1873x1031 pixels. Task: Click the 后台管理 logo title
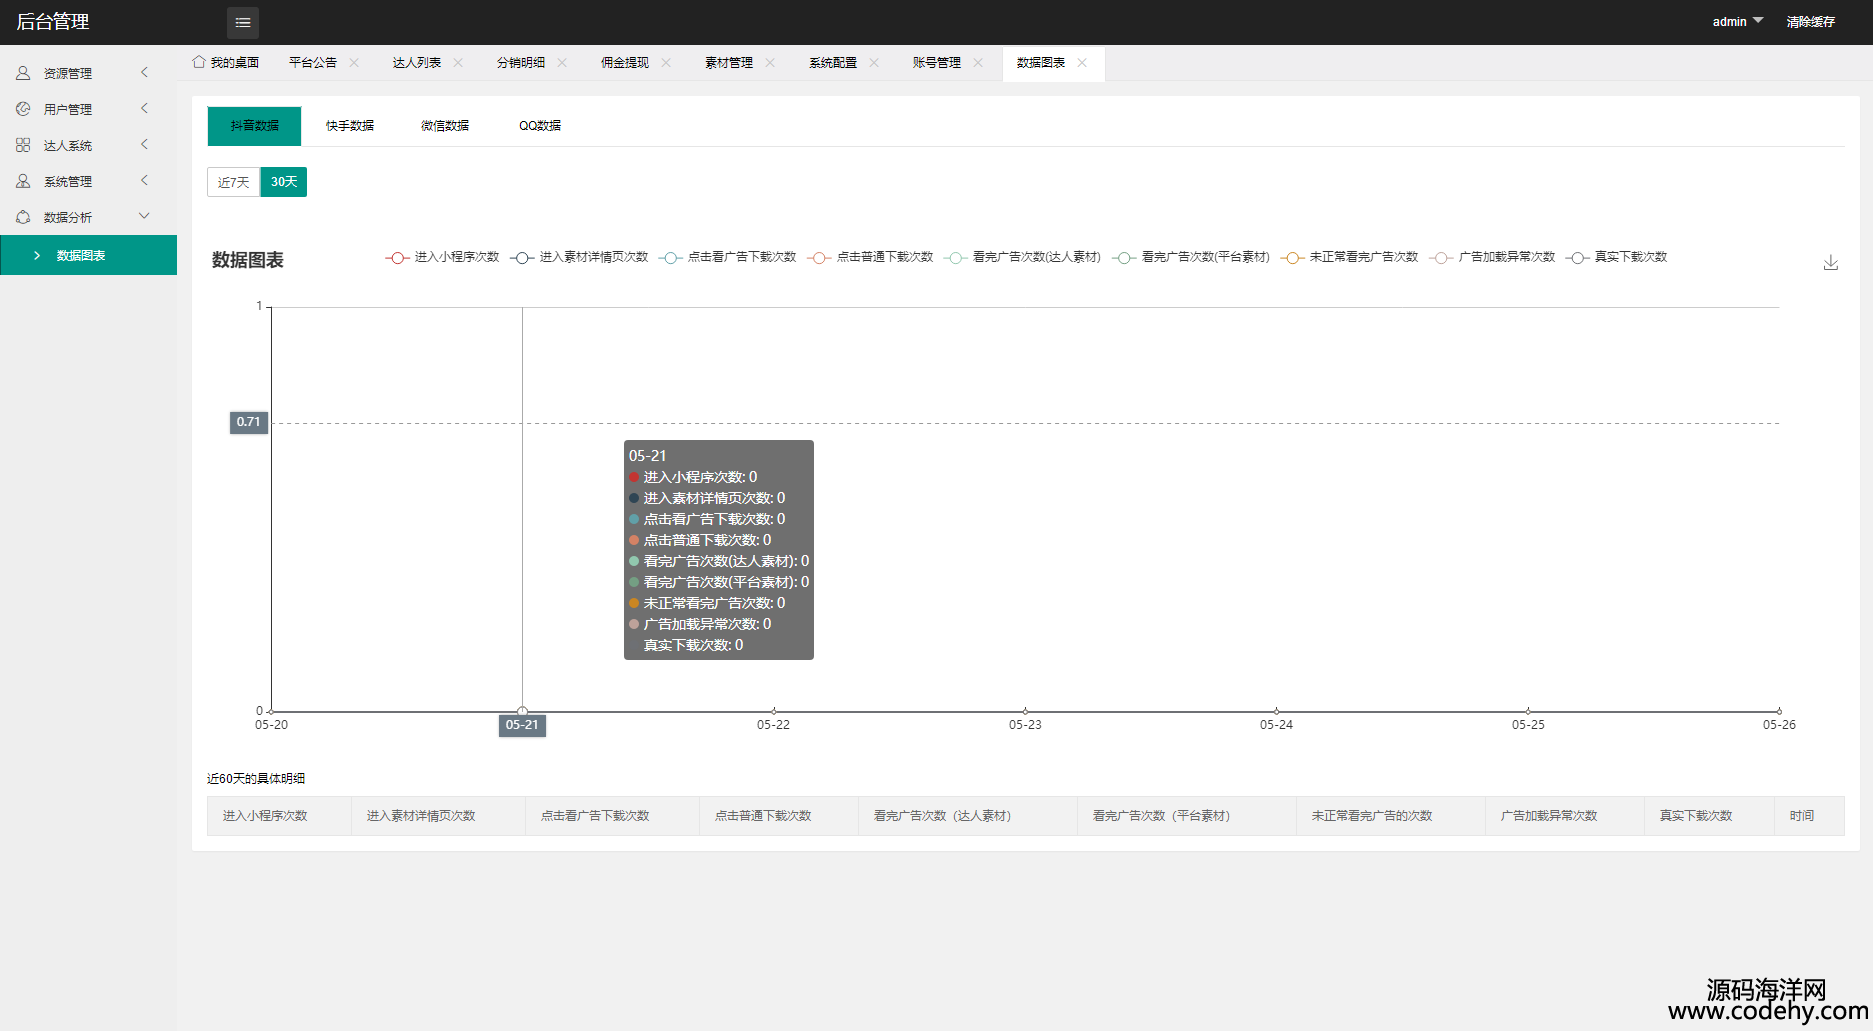53,22
